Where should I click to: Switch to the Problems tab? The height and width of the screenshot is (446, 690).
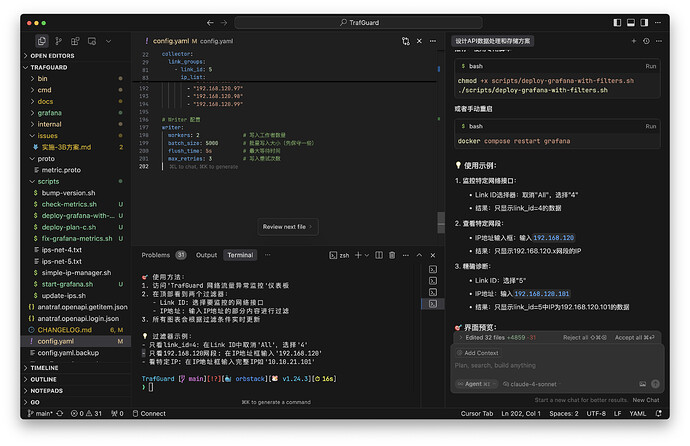[155, 255]
